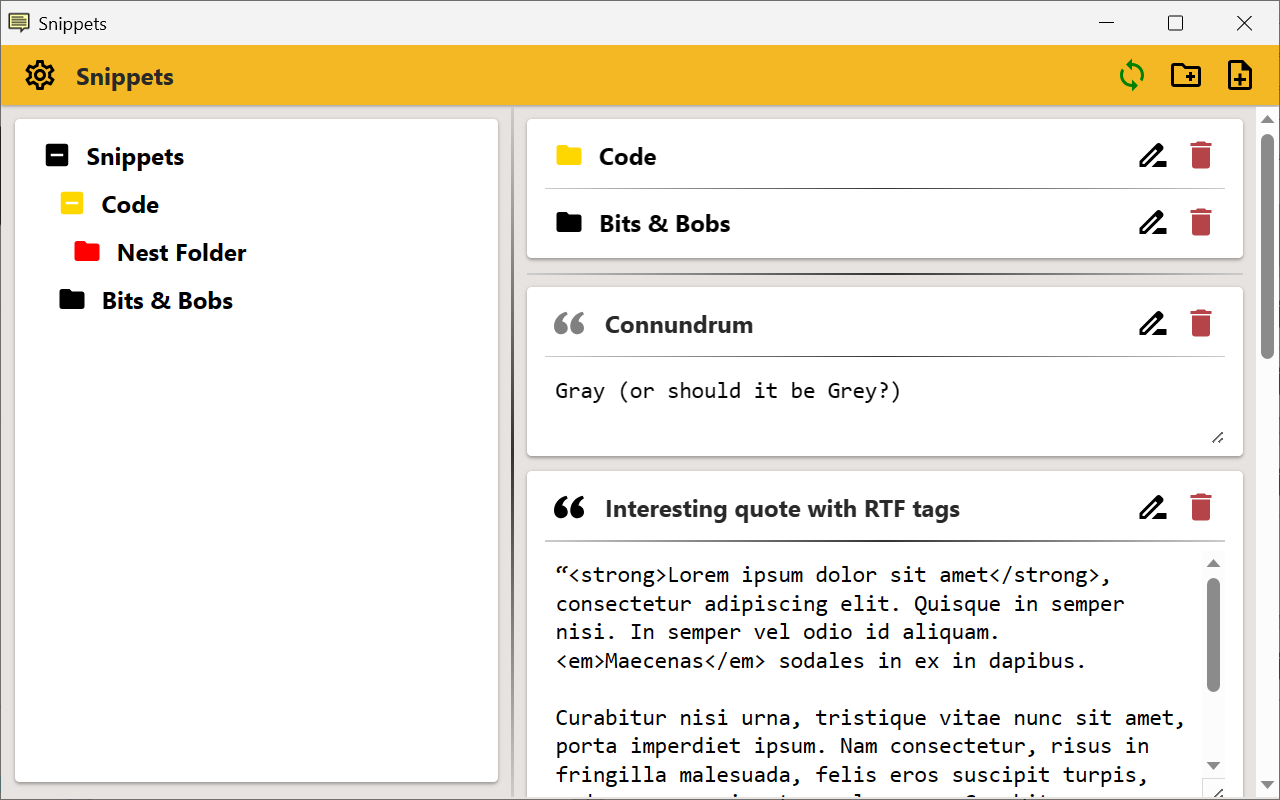
Task: Select Nest Folder in the tree
Action: click(x=181, y=253)
